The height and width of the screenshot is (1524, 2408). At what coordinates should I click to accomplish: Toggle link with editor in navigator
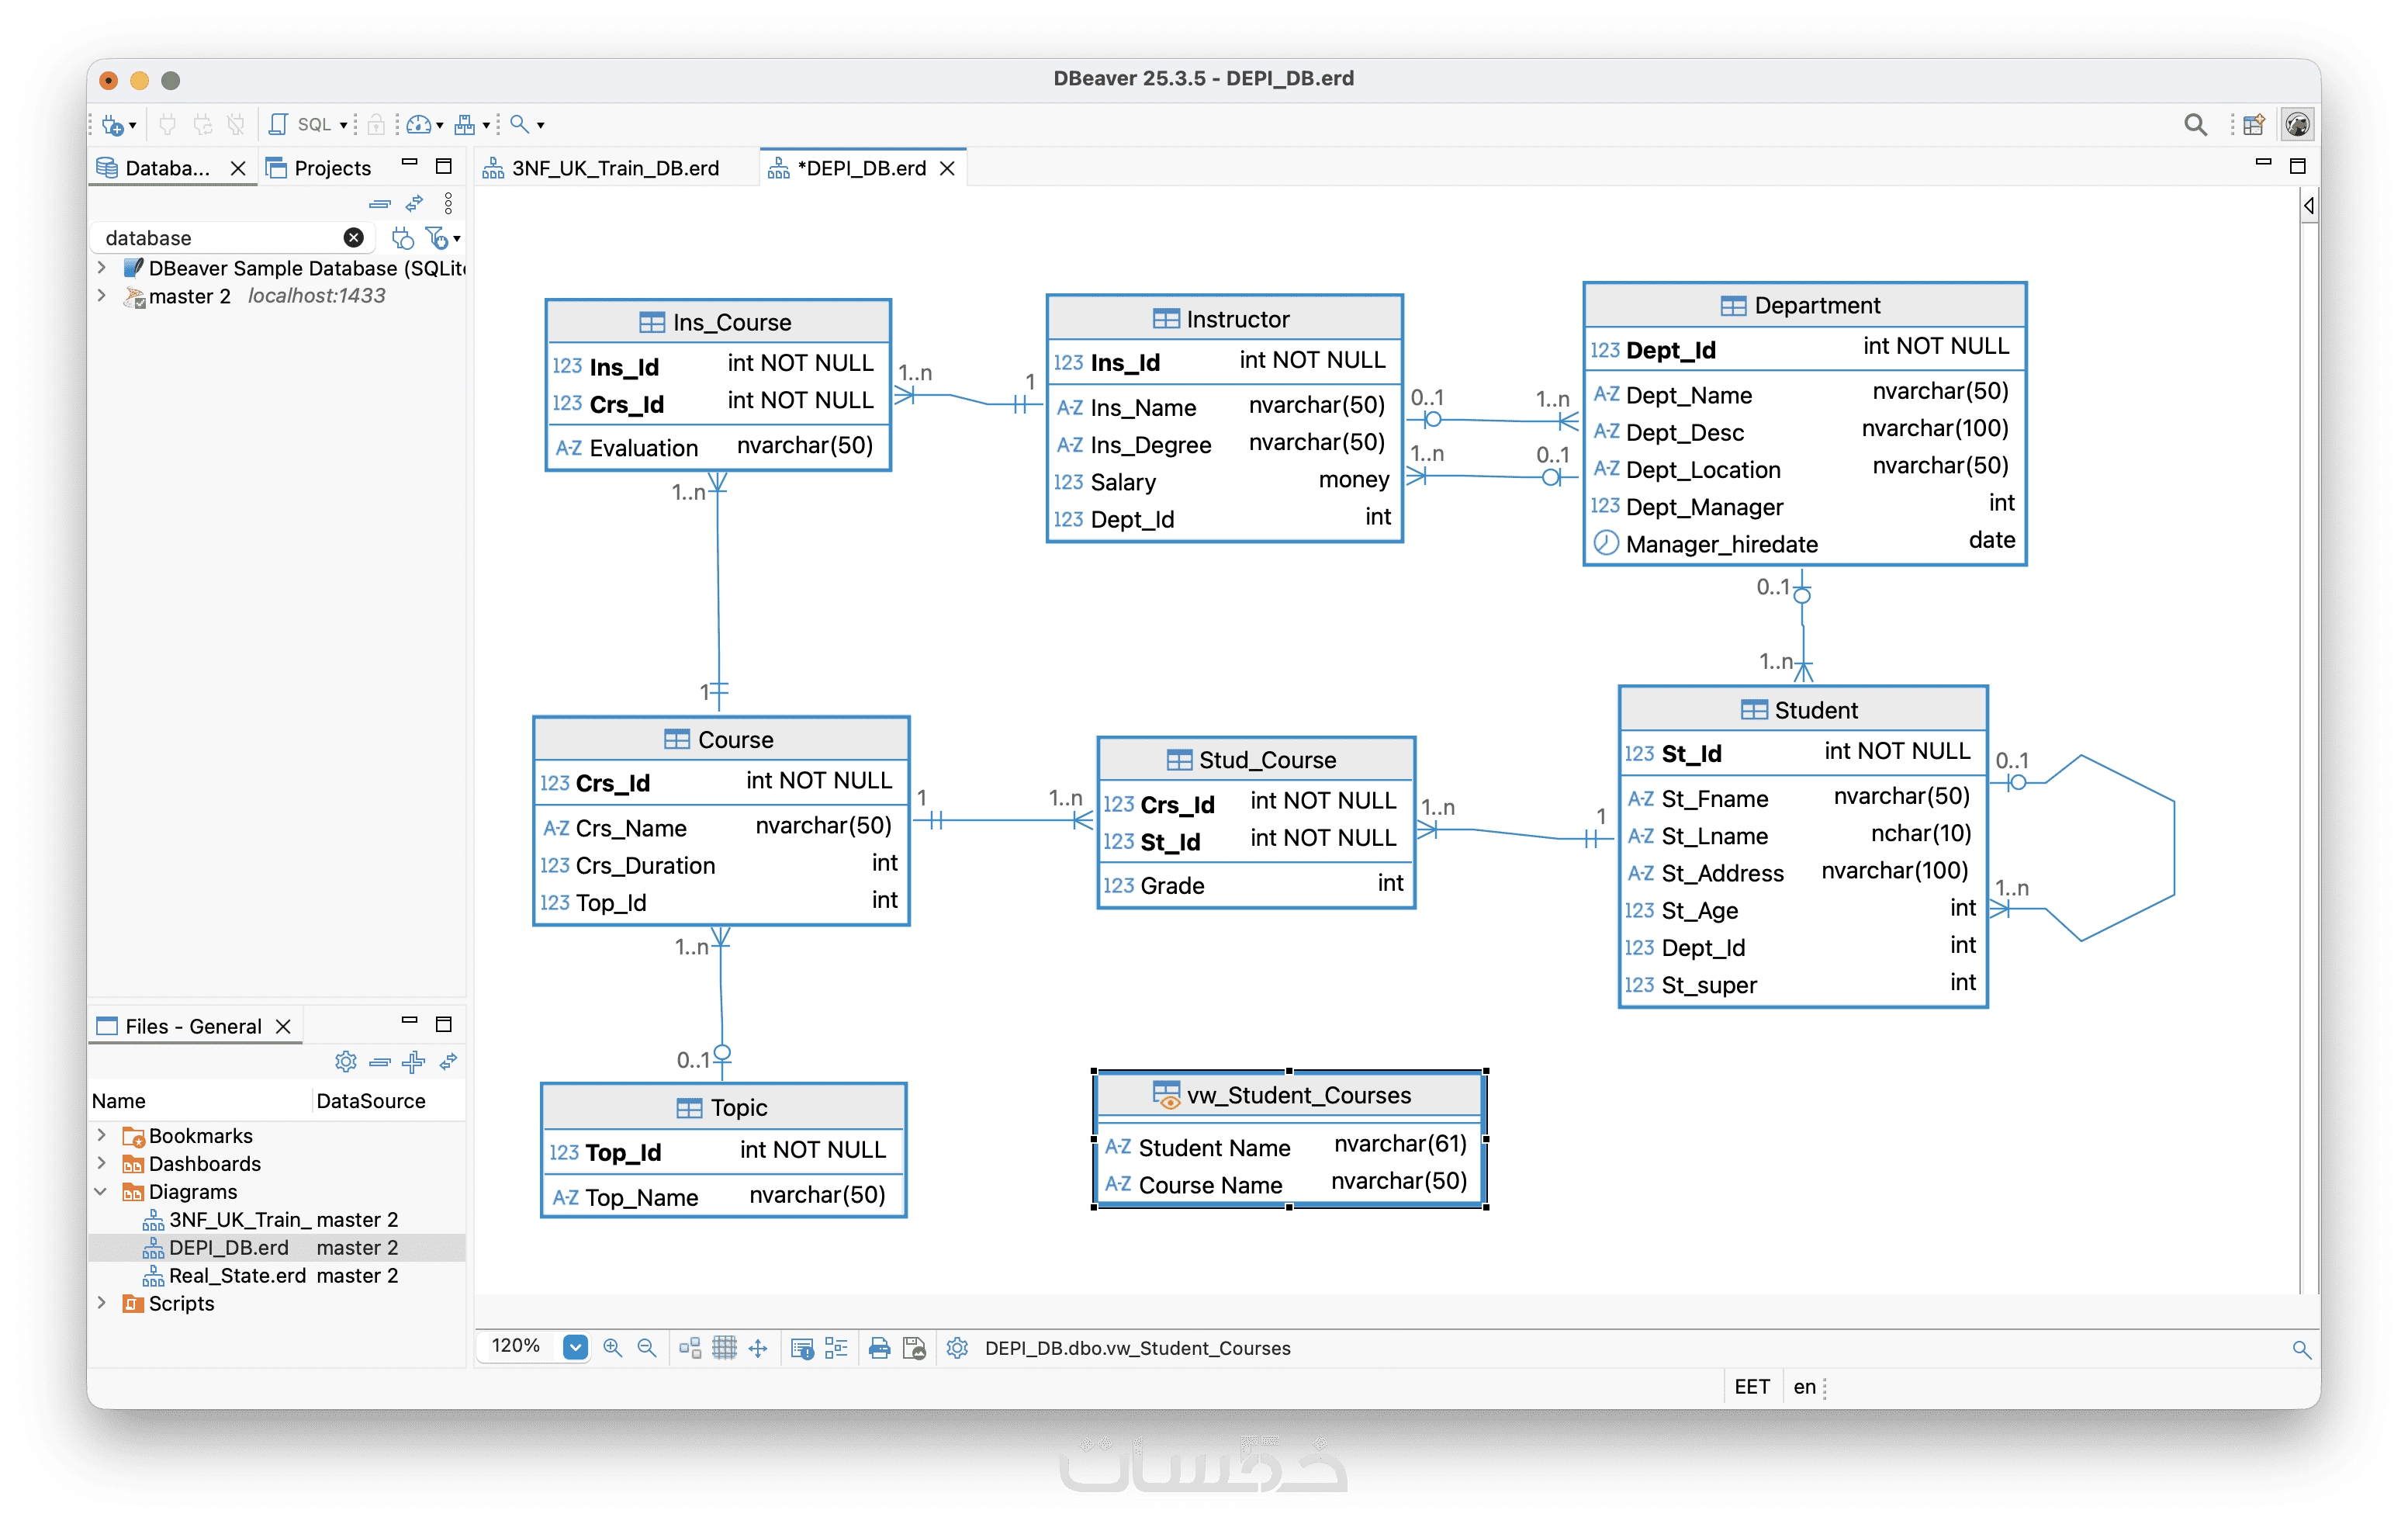tap(414, 204)
